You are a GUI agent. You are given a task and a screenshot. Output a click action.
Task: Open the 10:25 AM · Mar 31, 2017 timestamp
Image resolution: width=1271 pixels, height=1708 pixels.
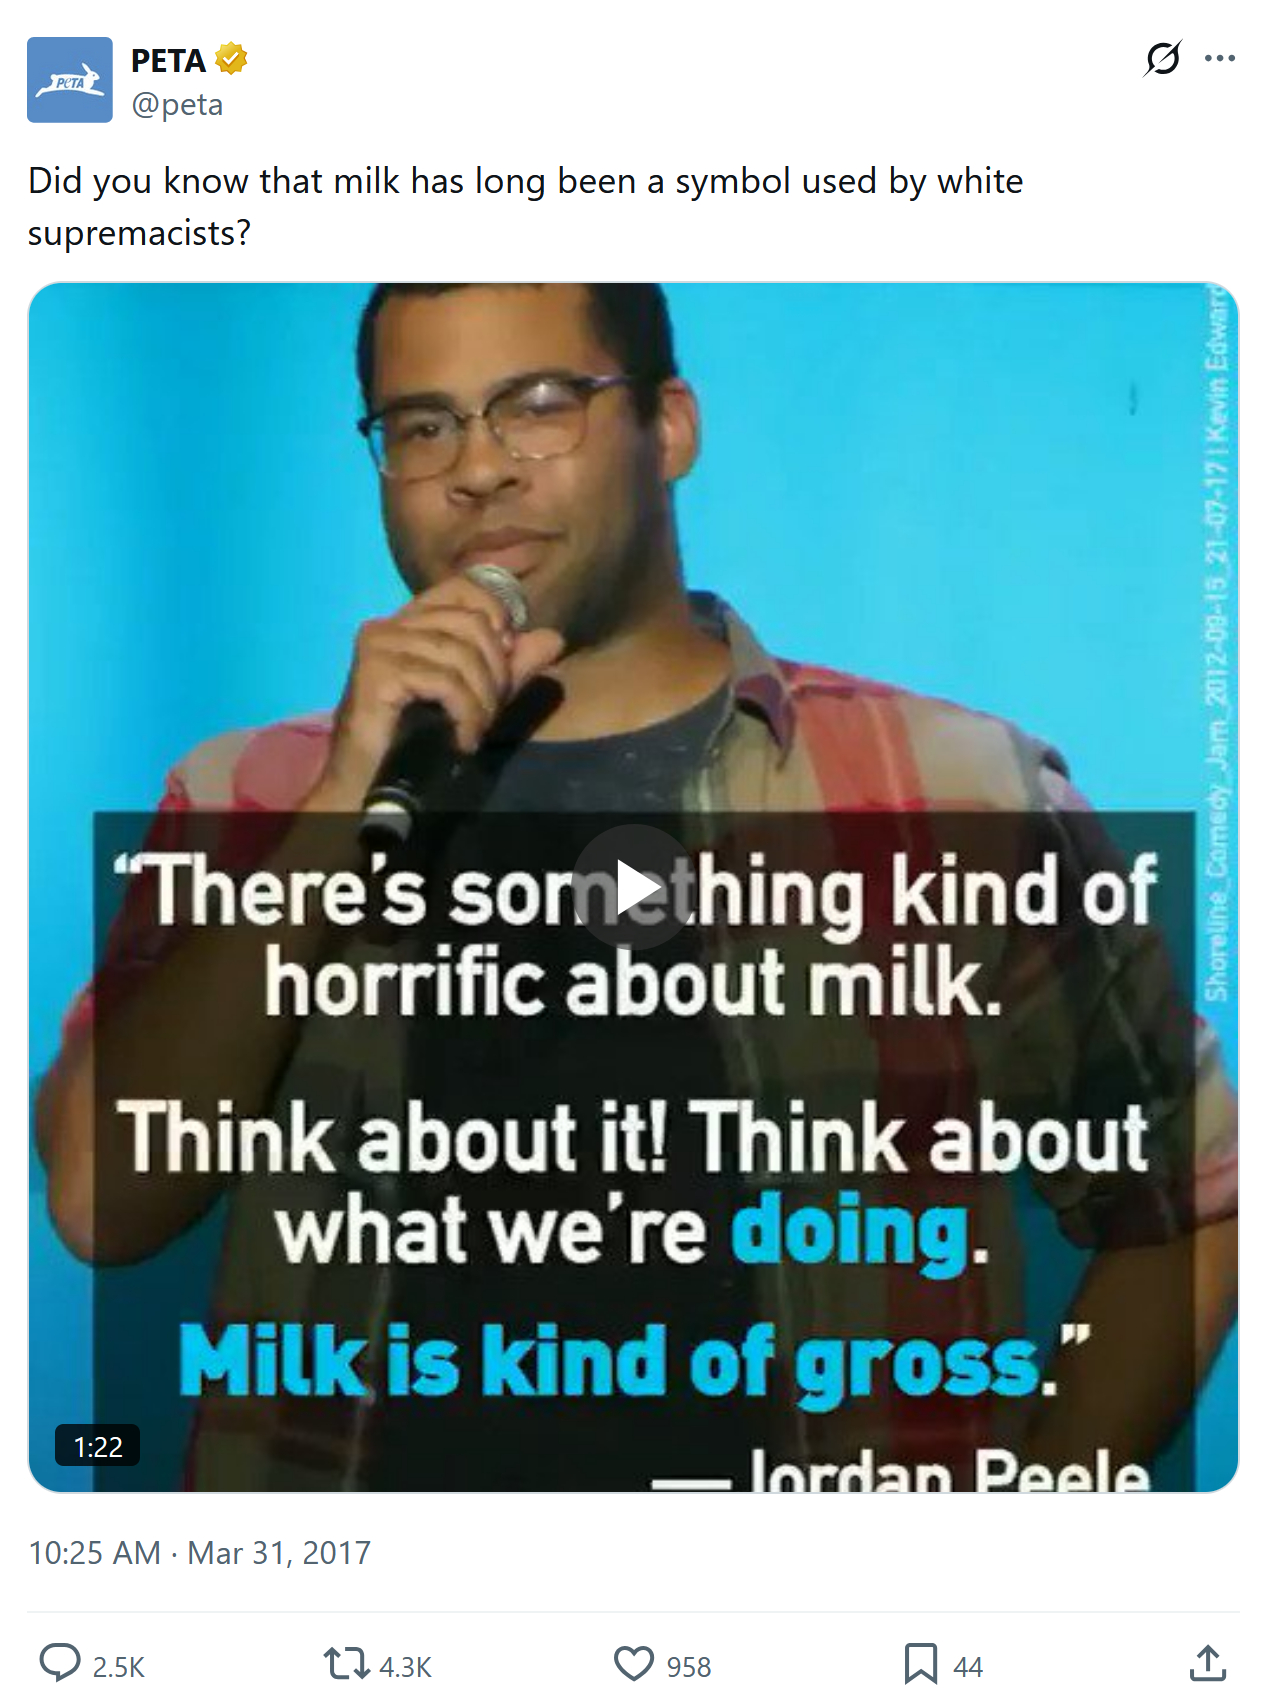200,1553
